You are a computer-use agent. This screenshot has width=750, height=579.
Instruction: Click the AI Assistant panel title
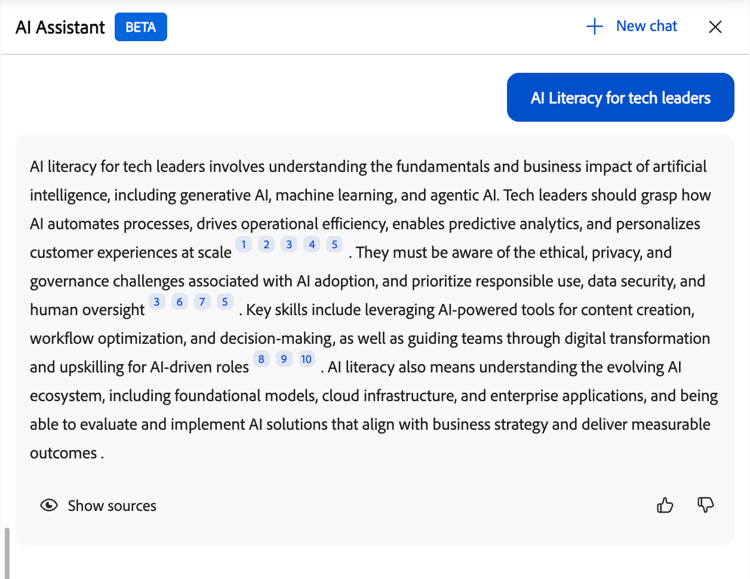[60, 27]
